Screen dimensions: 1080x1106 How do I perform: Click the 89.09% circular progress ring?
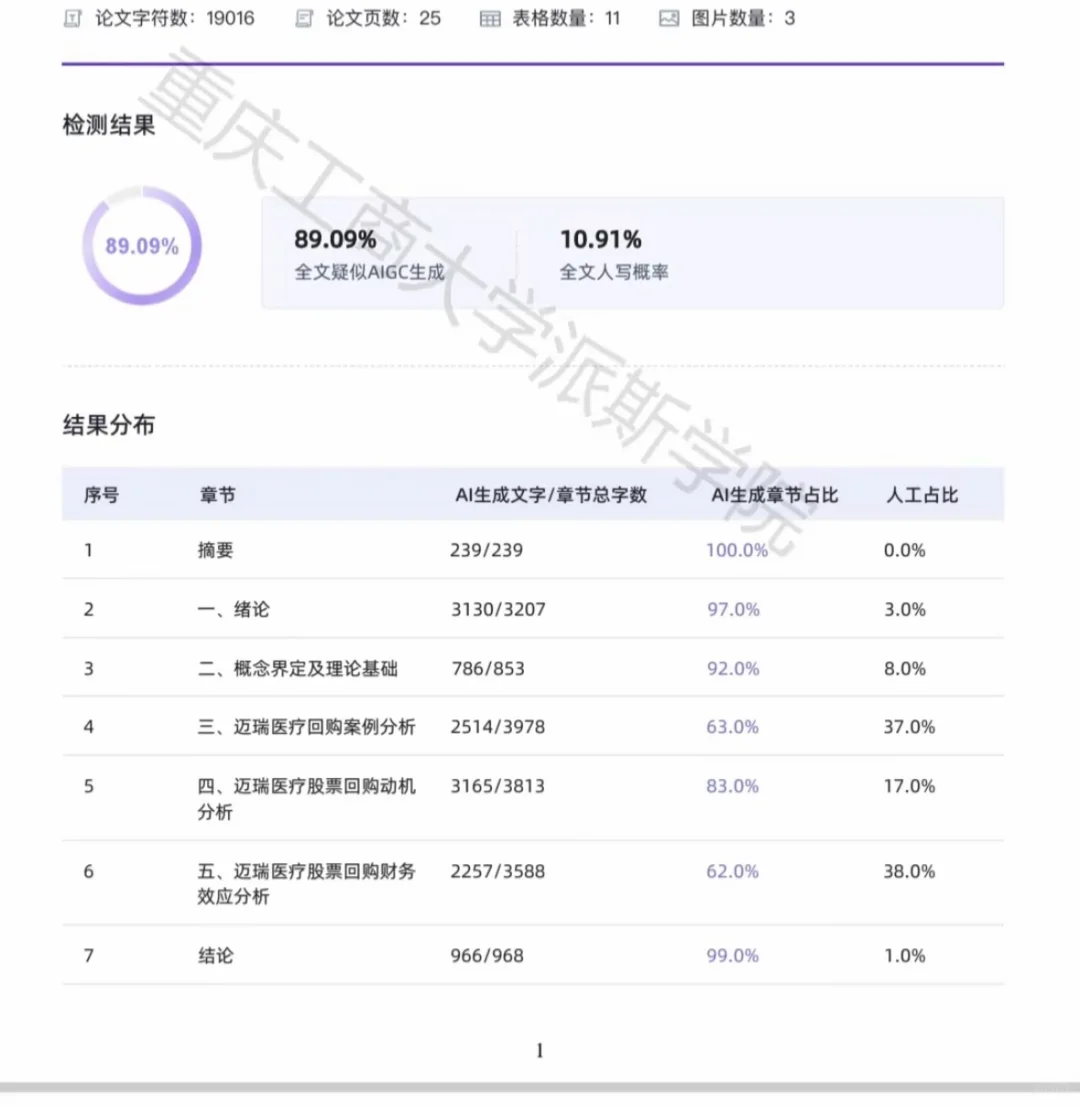142,245
